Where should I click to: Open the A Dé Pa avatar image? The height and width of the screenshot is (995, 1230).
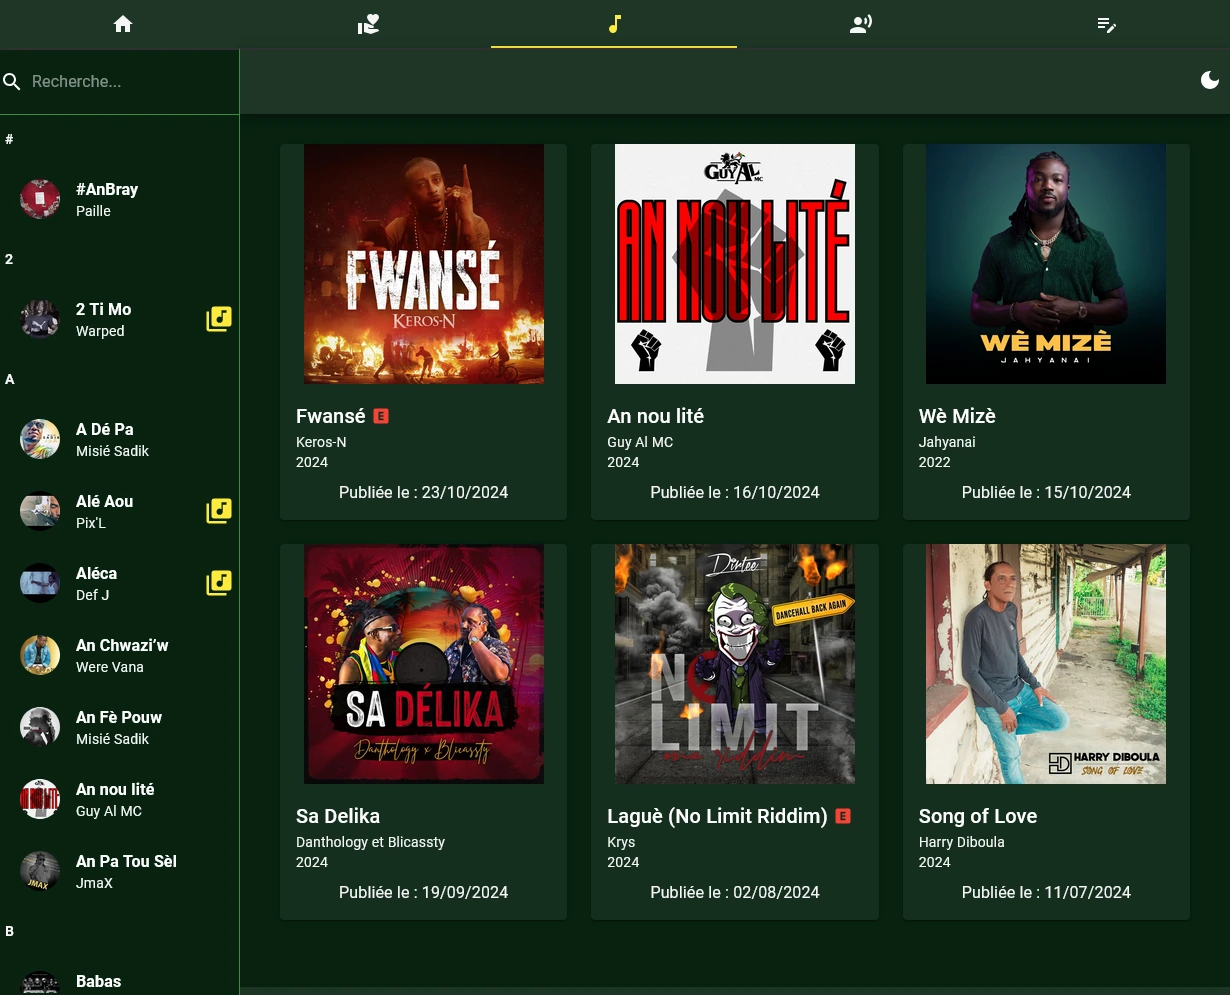(x=40, y=439)
